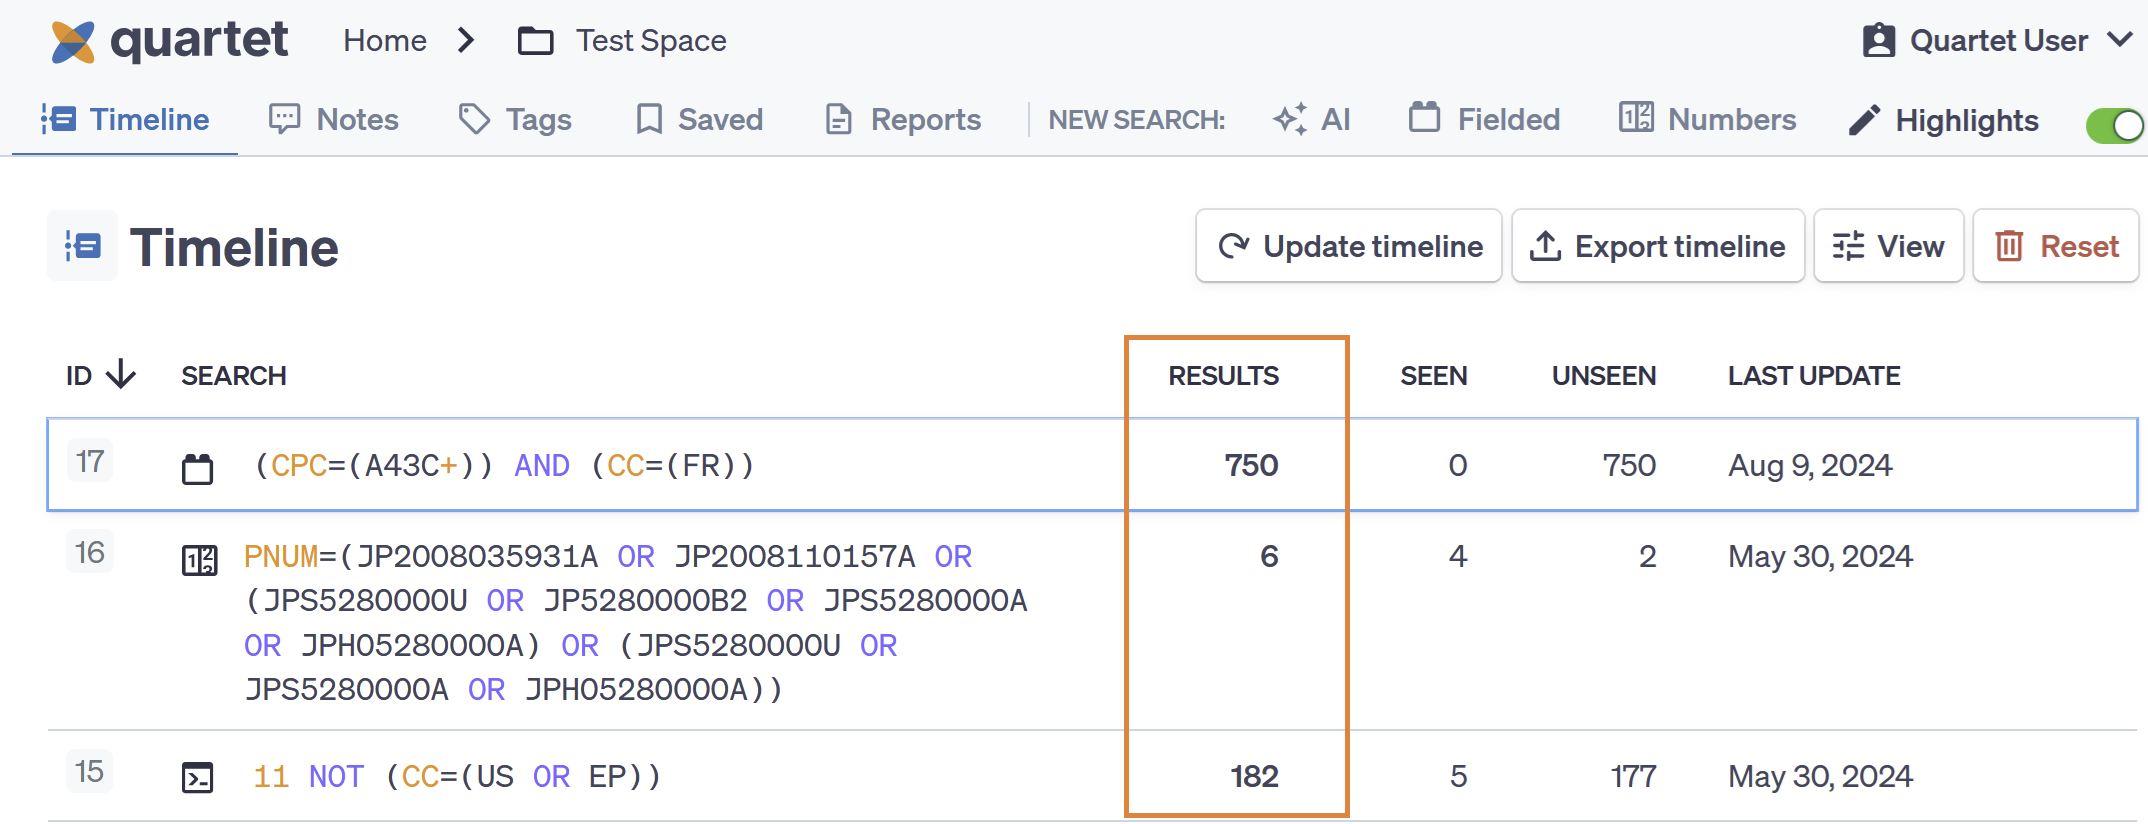Click the command icon in search 15
This screenshot has width=2148, height=824.
[197, 777]
